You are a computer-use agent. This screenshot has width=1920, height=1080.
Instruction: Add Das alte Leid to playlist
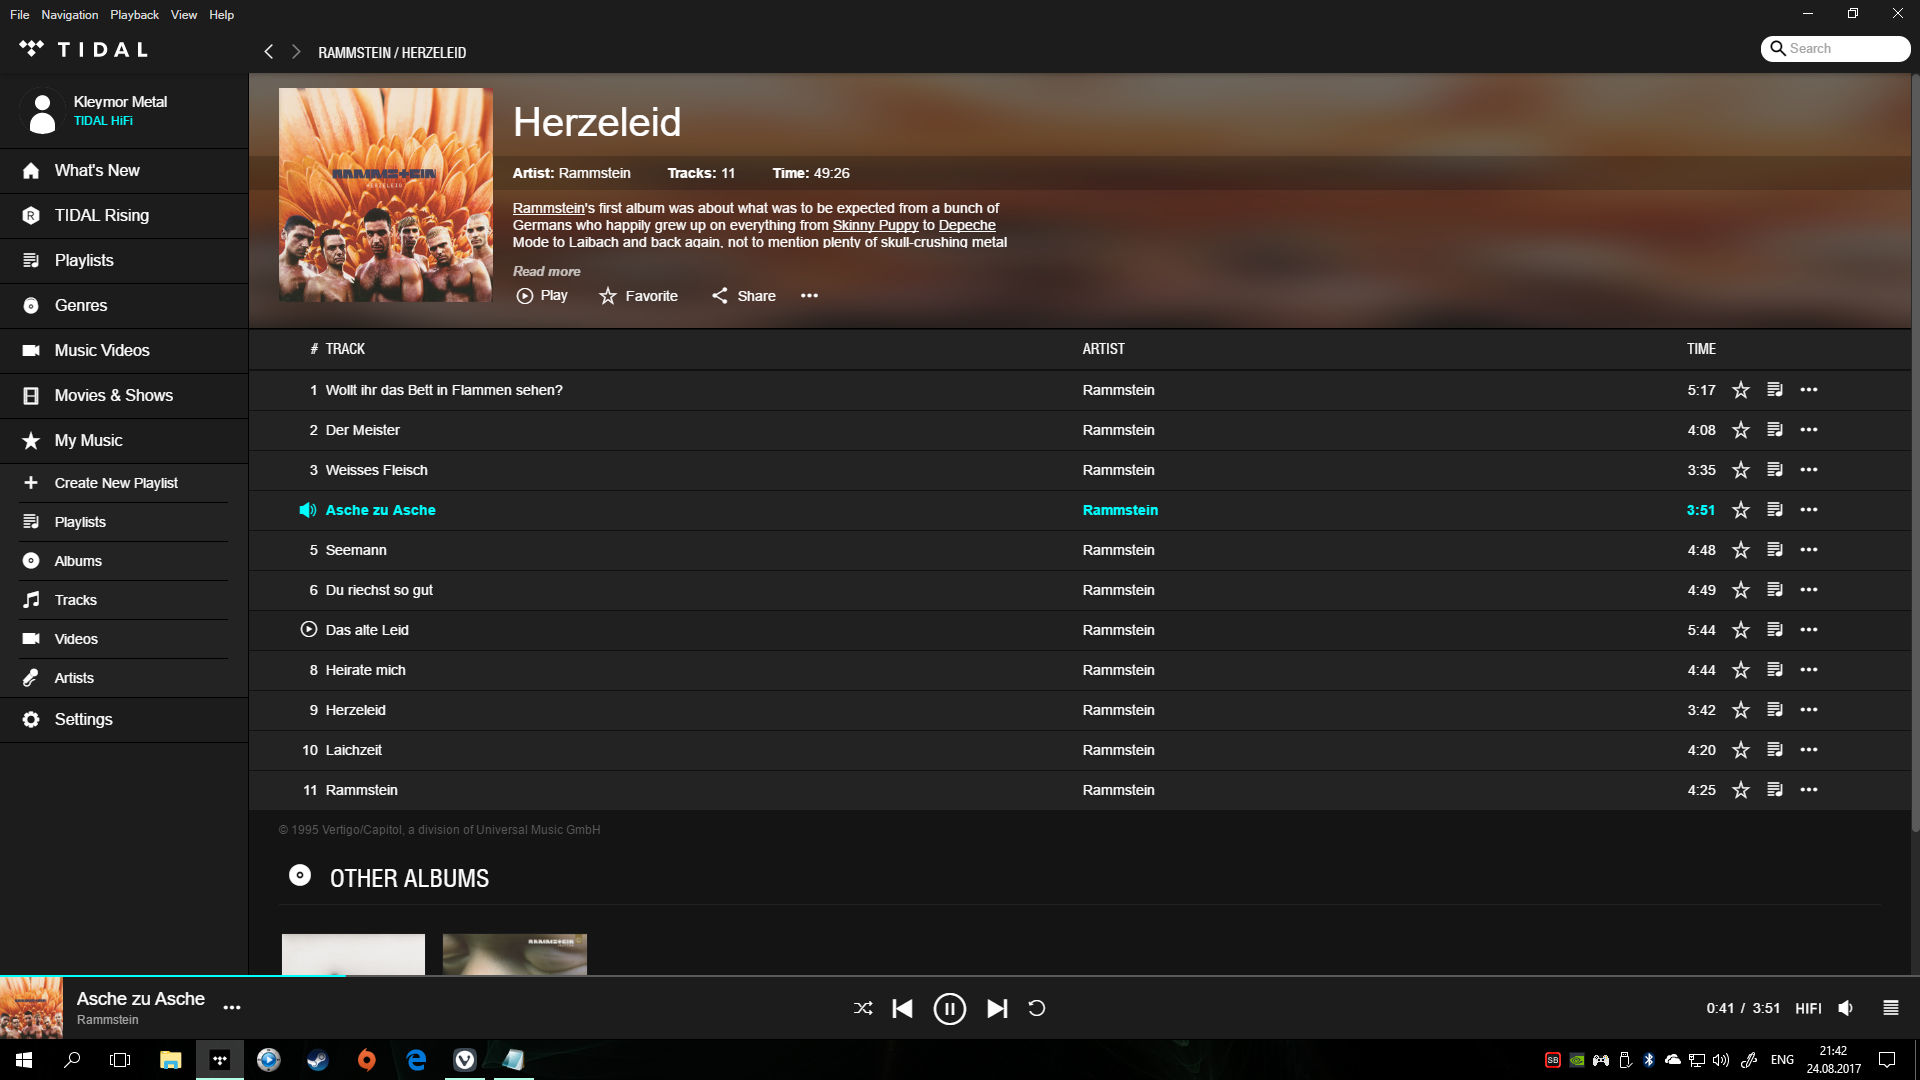1775,630
